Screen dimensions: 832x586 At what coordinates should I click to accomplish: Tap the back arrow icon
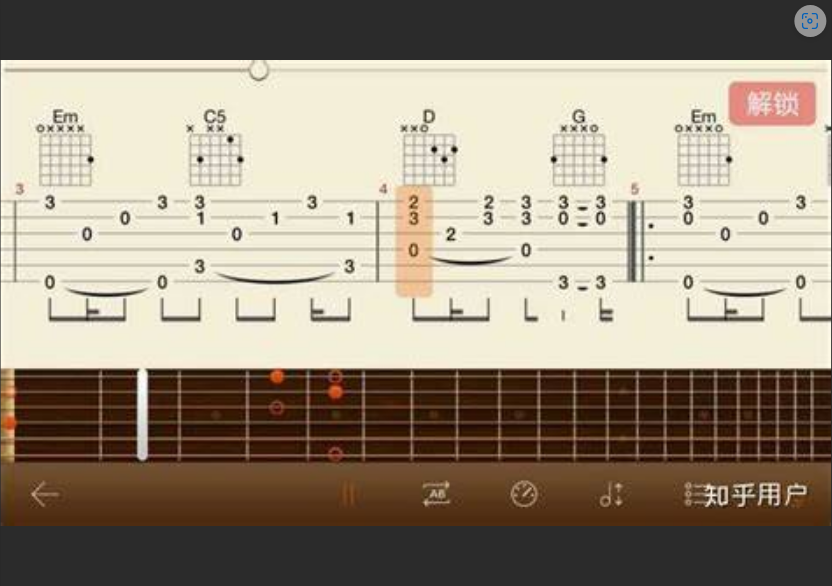(x=46, y=495)
